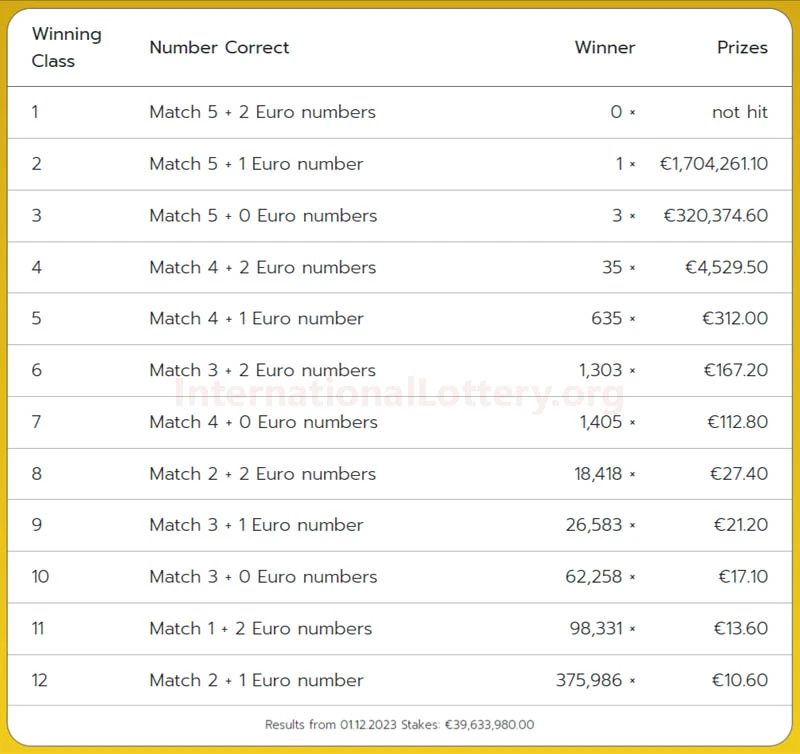The width and height of the screenshot is (800, 754).
Task: Click the €10.60 prize amount
Action: coord(739,680)
